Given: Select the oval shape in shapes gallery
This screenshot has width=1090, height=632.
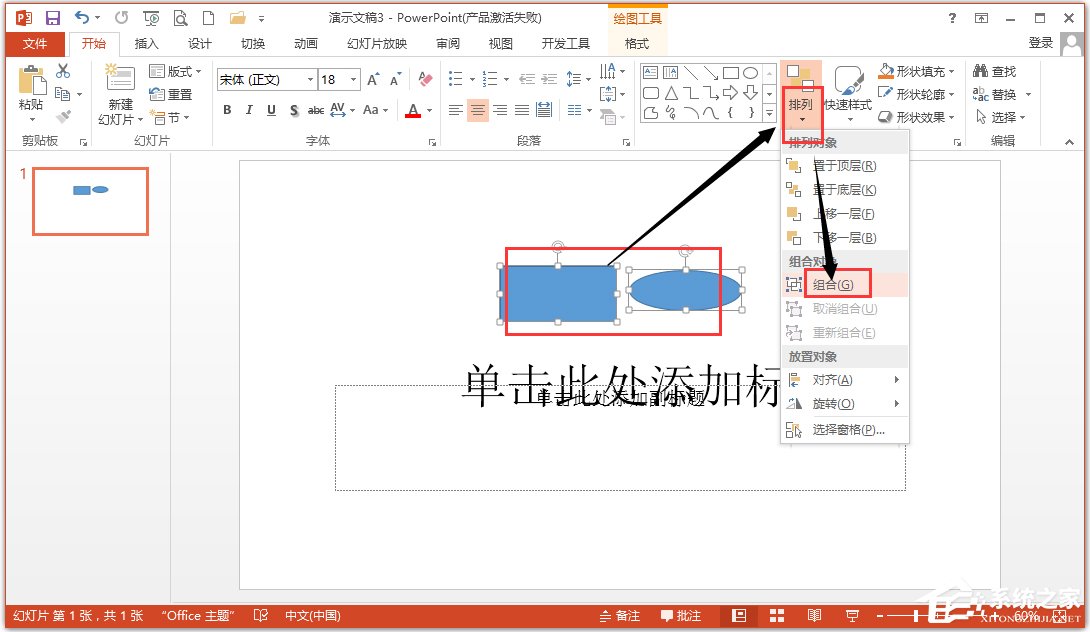Looking at the screenshot, I should click(750, 73).
